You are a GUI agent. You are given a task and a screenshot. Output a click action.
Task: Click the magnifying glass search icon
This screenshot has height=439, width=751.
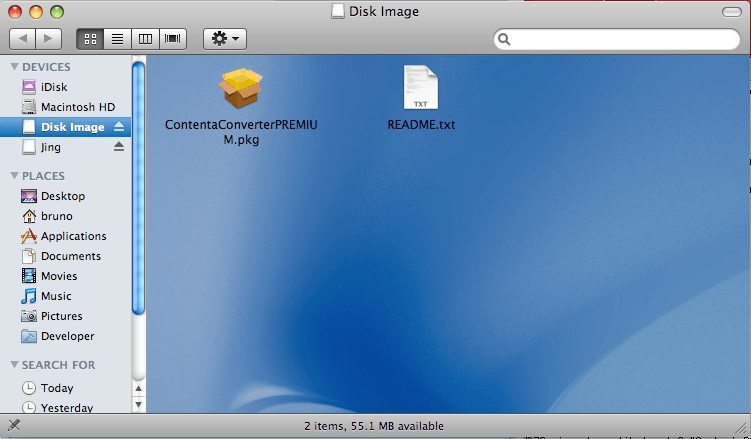(504, 39)
